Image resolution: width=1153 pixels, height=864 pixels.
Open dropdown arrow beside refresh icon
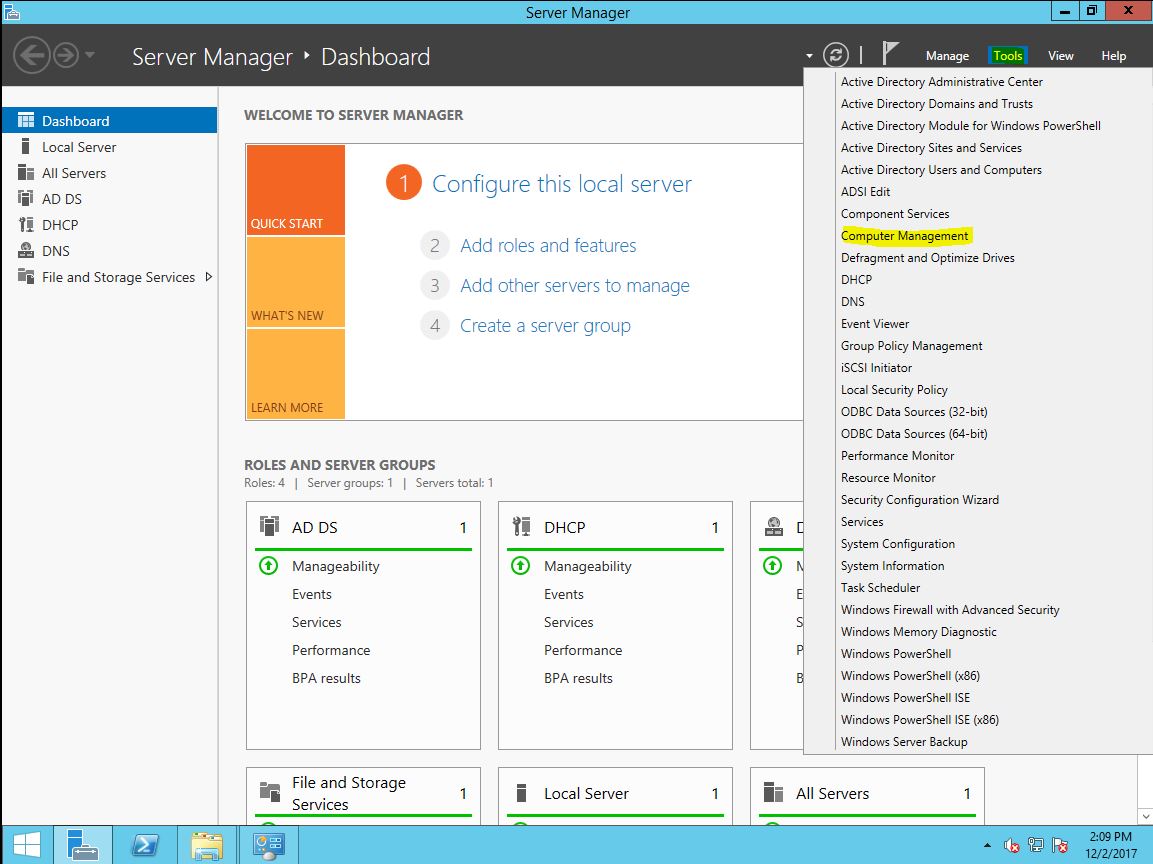pos(808,56)
